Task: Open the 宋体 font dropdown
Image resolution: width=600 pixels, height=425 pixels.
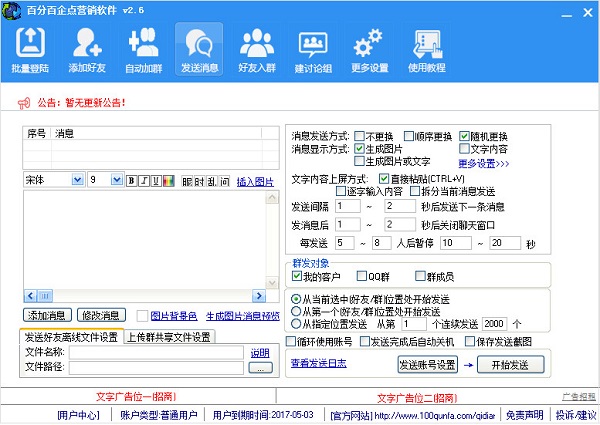Action: point(78,179)
